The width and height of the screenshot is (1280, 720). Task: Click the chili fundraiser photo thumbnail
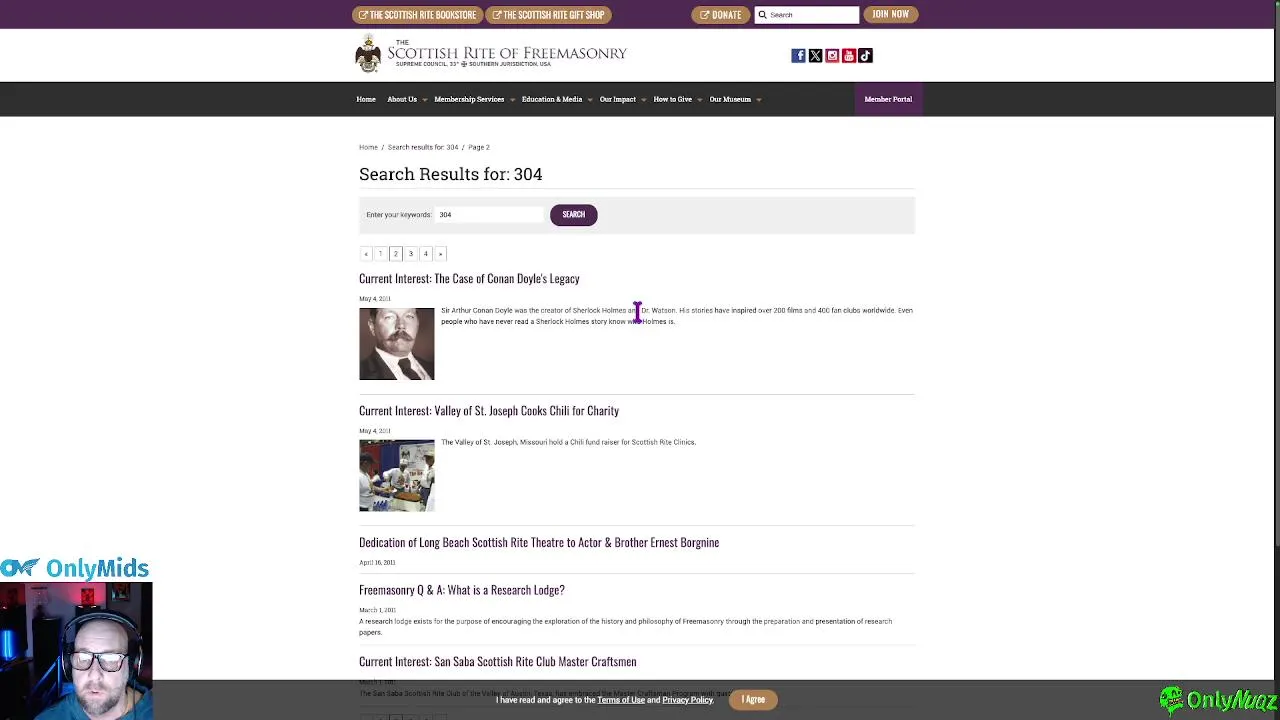[x=397, y=476]
